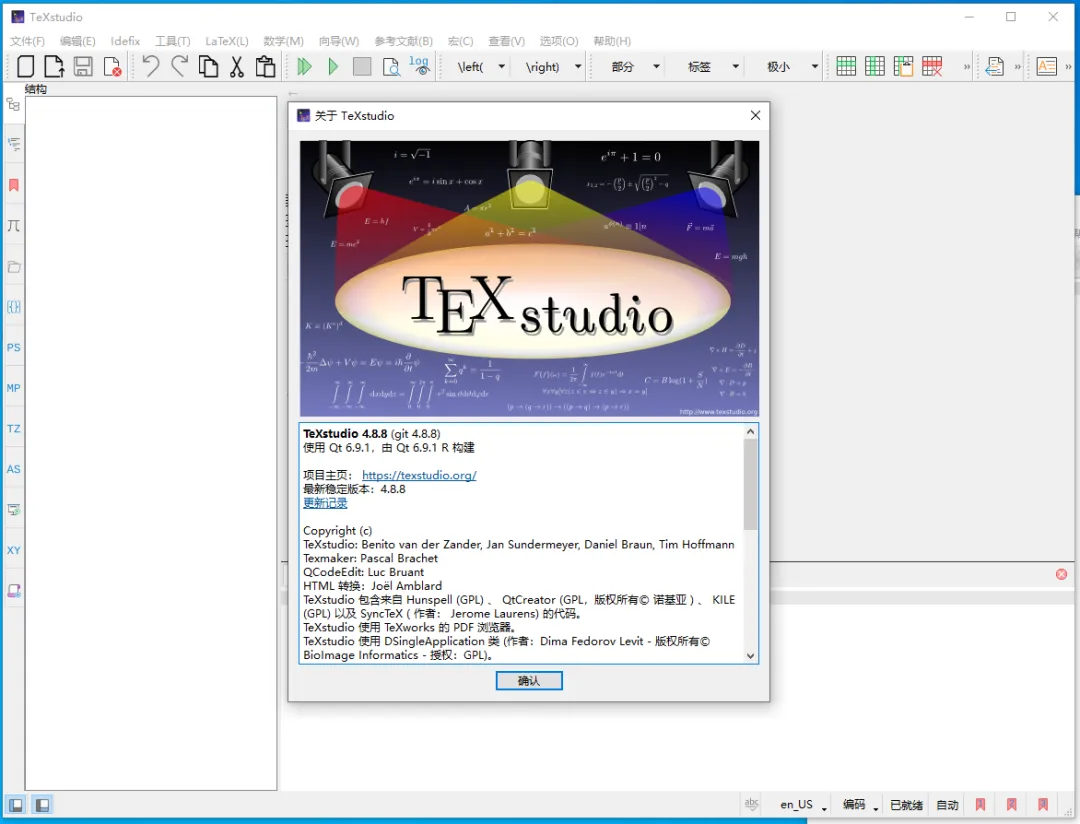Toggle status bar bookmark 2
Image resolution: width=1080 pixels, height=824 pixels.
pos(1011,805)
